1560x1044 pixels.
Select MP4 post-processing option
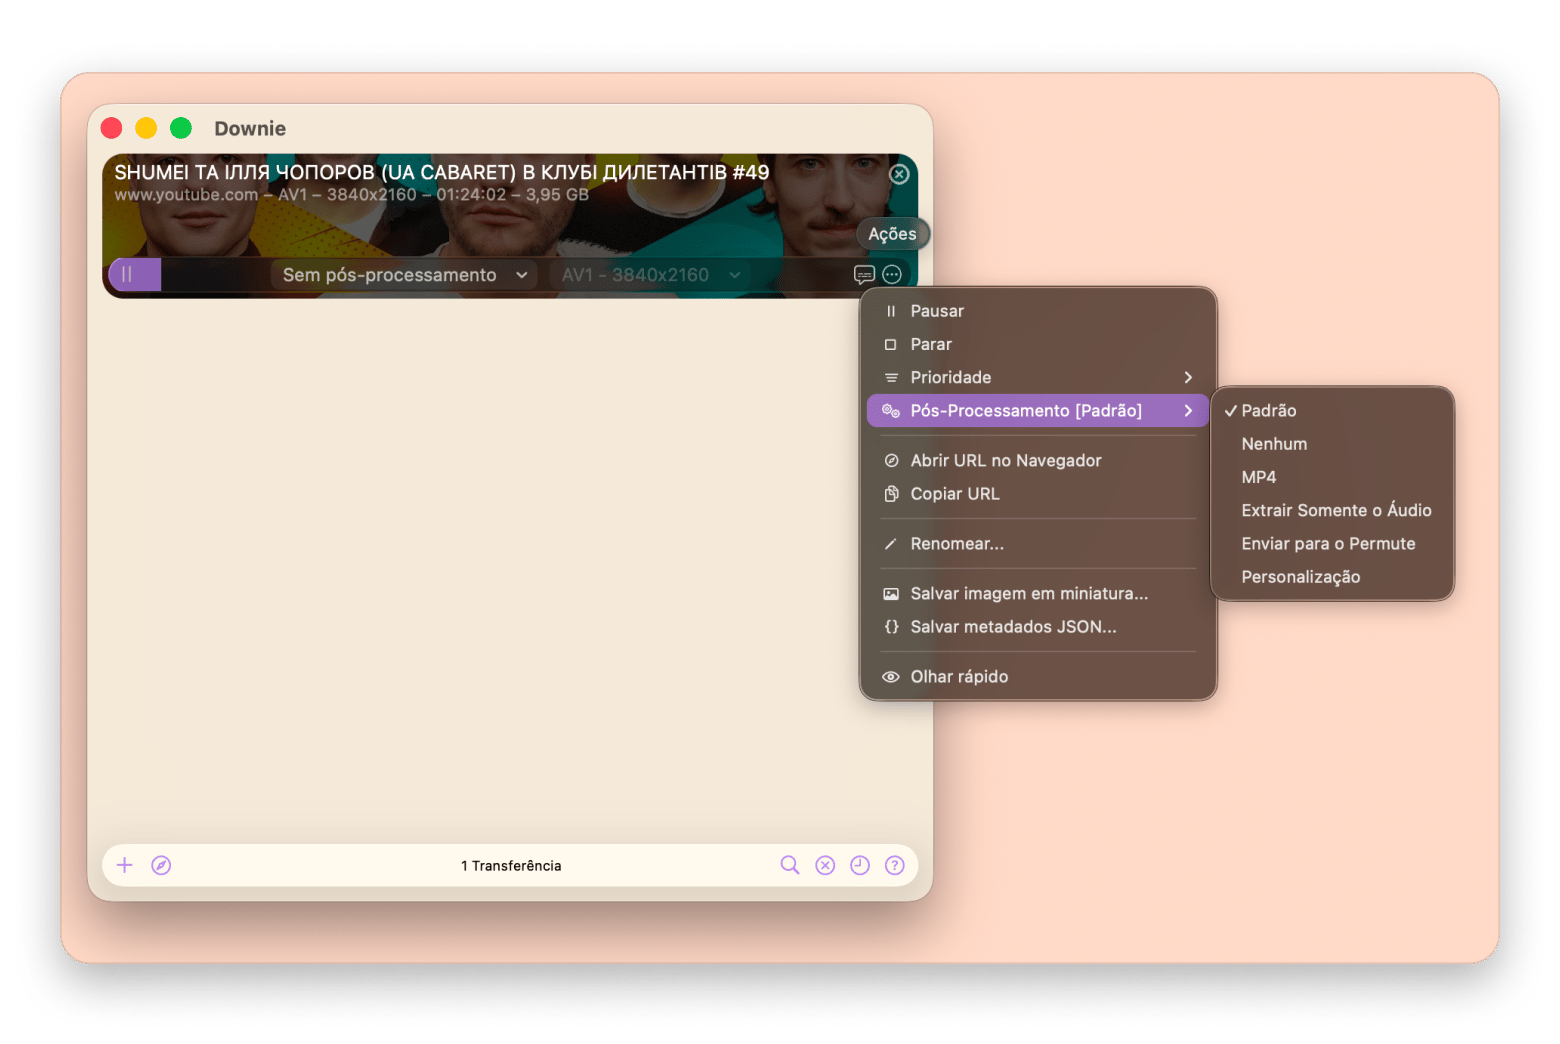[x=1332, y=477]
